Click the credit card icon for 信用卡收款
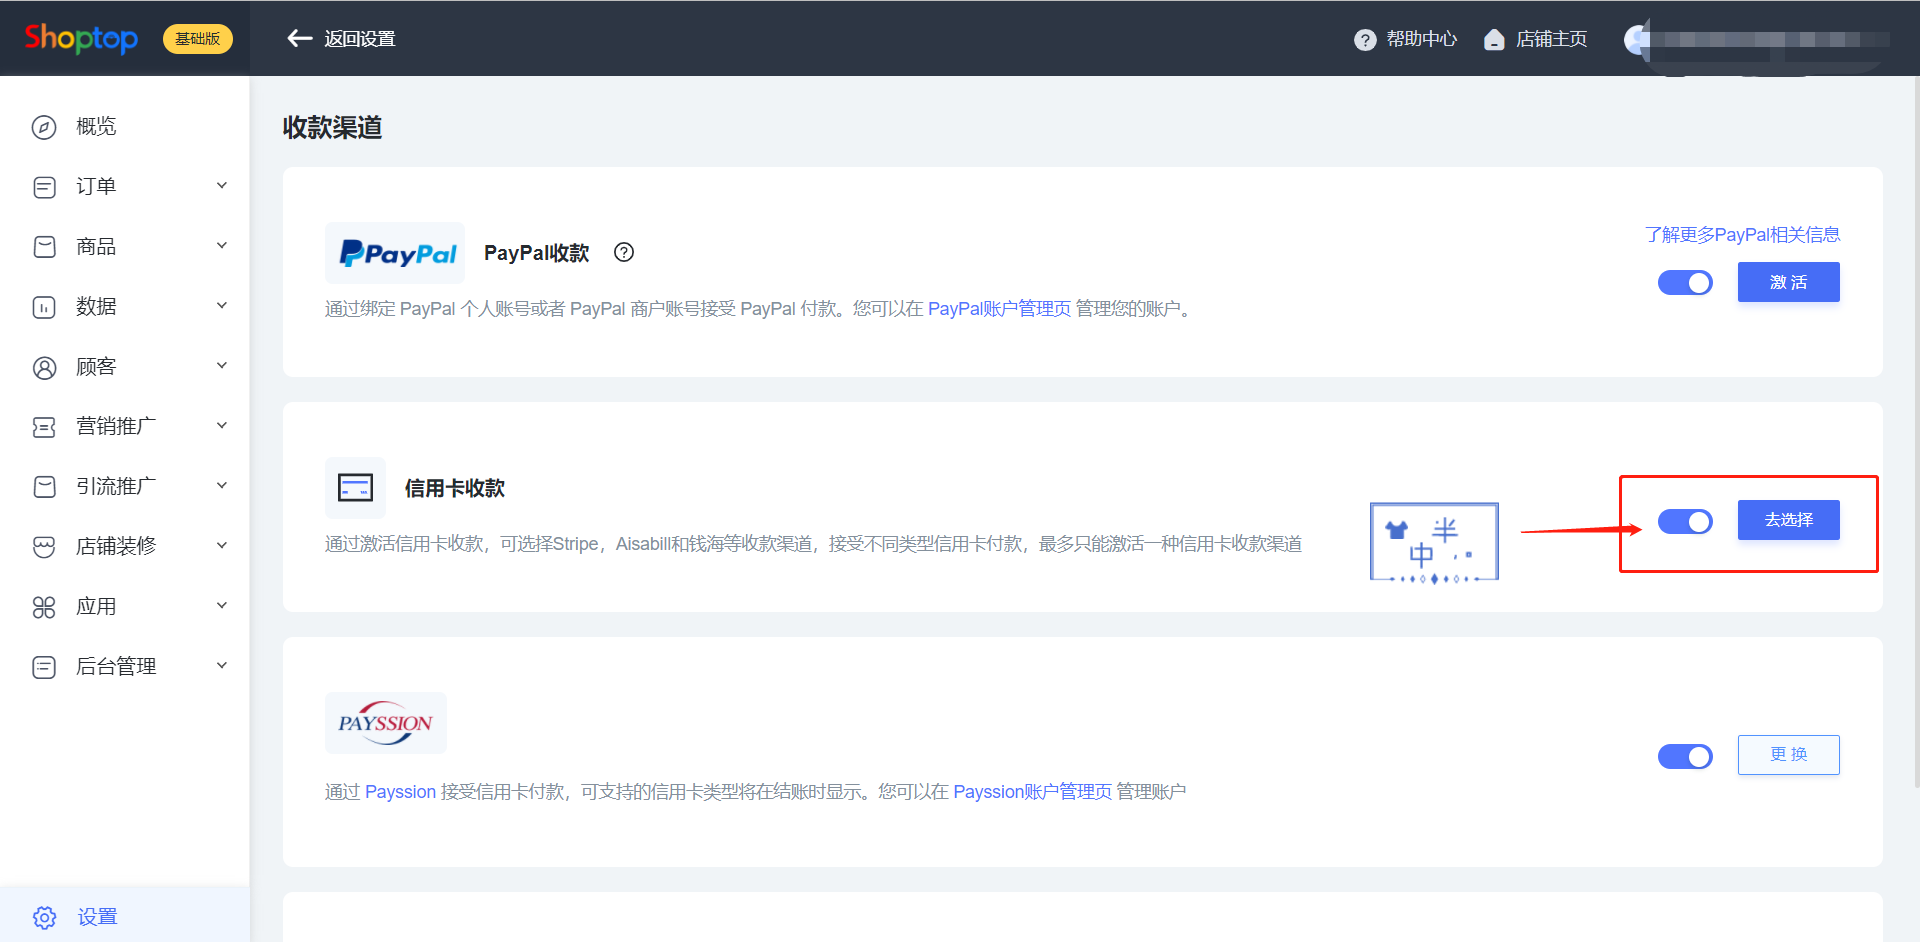 tap(355, 488)
